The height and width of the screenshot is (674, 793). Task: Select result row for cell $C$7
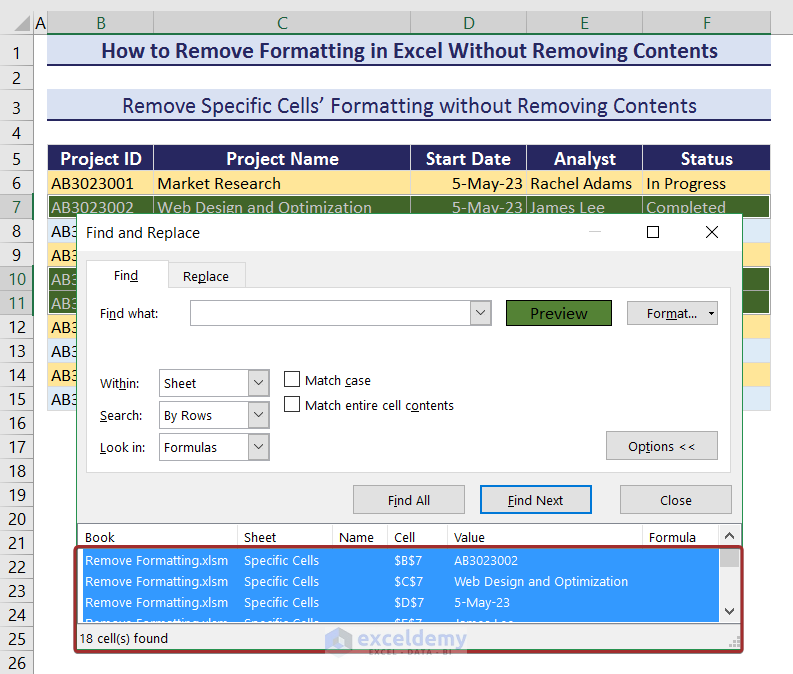pyautogui.click(x=401, y=581)
